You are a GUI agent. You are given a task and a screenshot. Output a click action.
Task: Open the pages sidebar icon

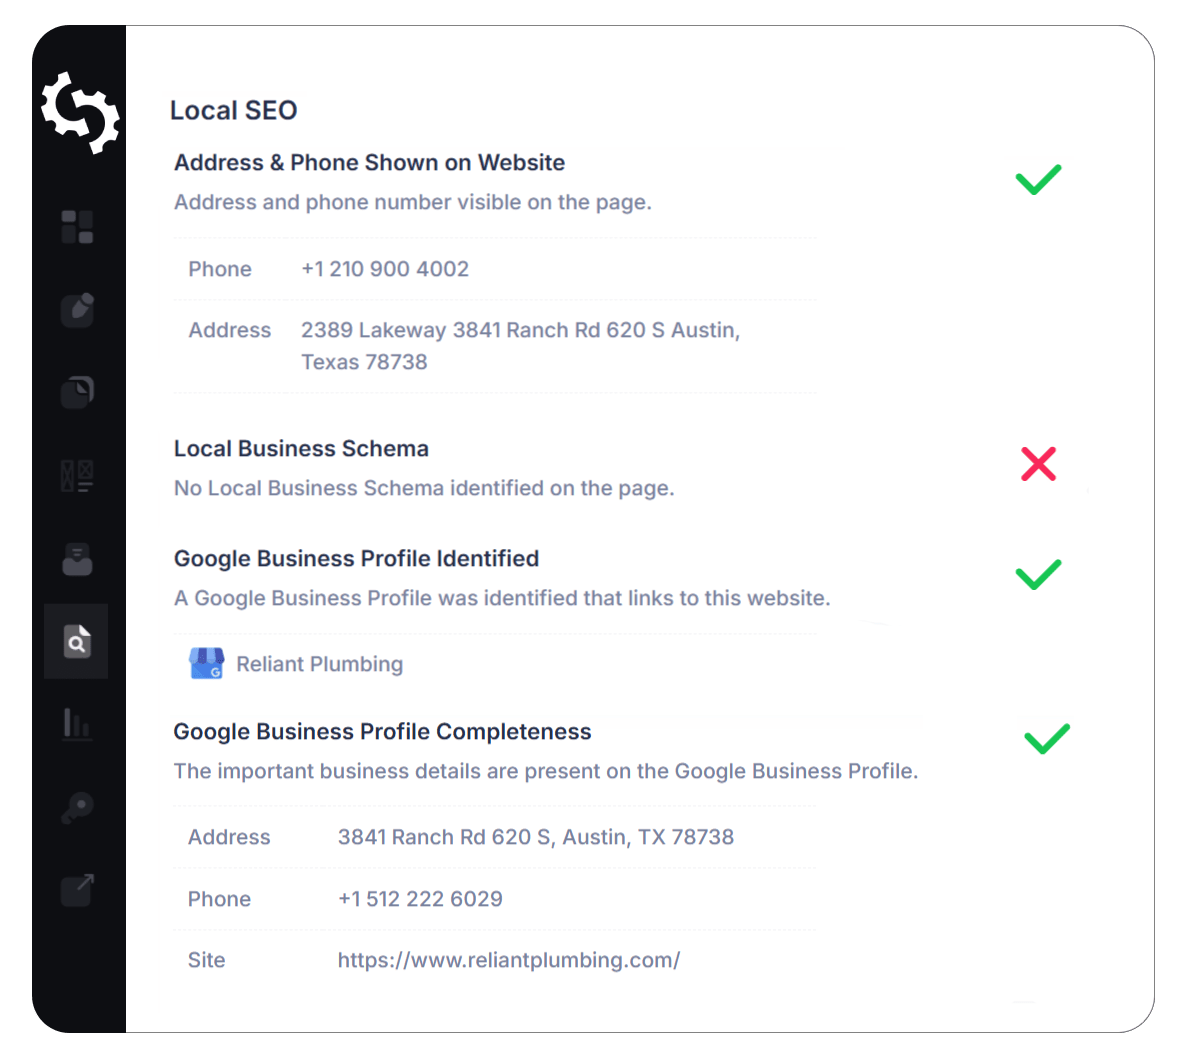click(77, 391)
